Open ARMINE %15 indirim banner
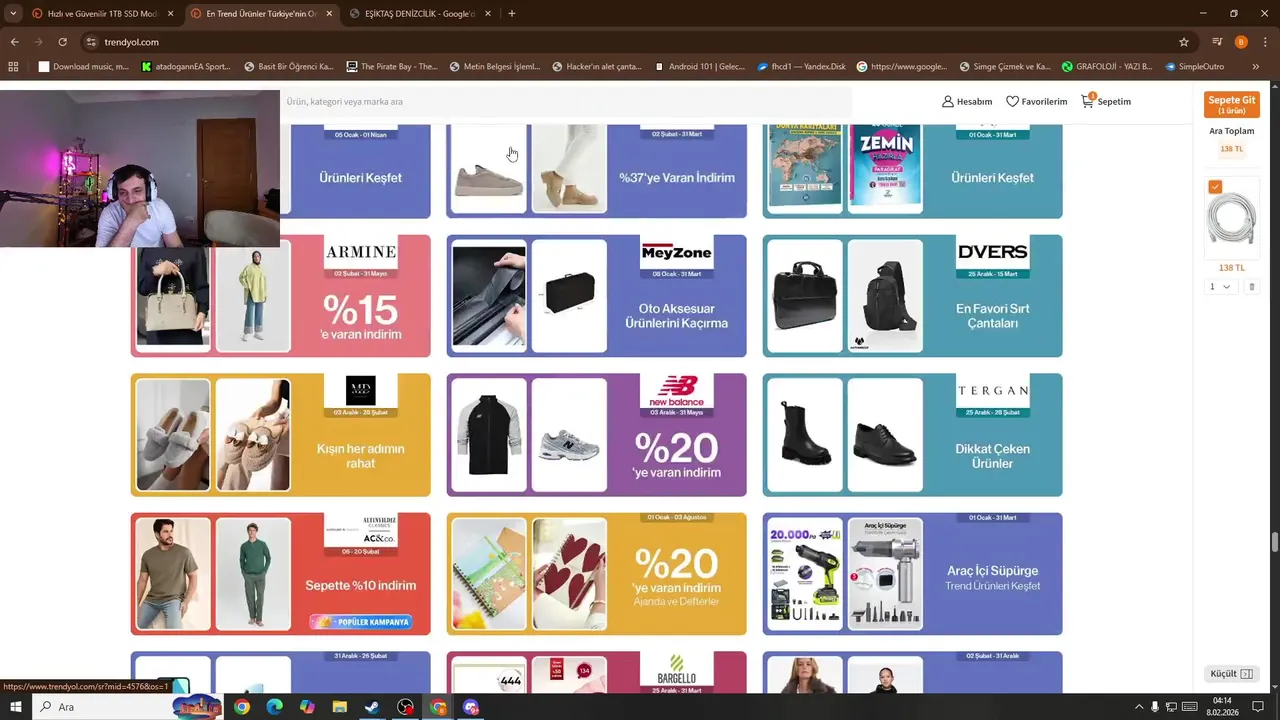The width and height of the screenshot is (1280, 720). [x=280, y=296]
